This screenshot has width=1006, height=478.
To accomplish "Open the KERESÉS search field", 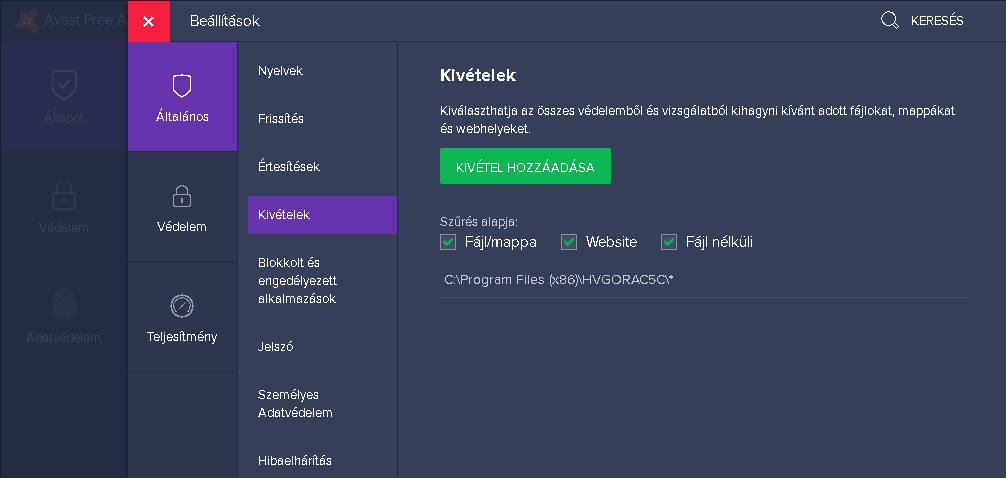I will [937, 21].
